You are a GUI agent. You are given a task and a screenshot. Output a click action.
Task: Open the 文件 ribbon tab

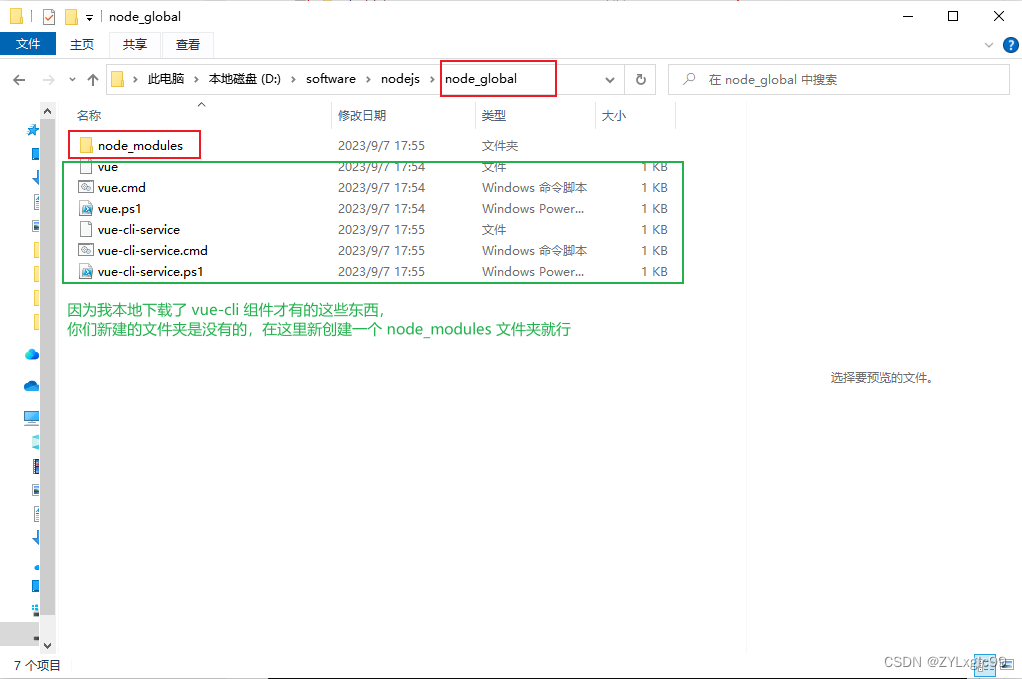tap(28, 44)
